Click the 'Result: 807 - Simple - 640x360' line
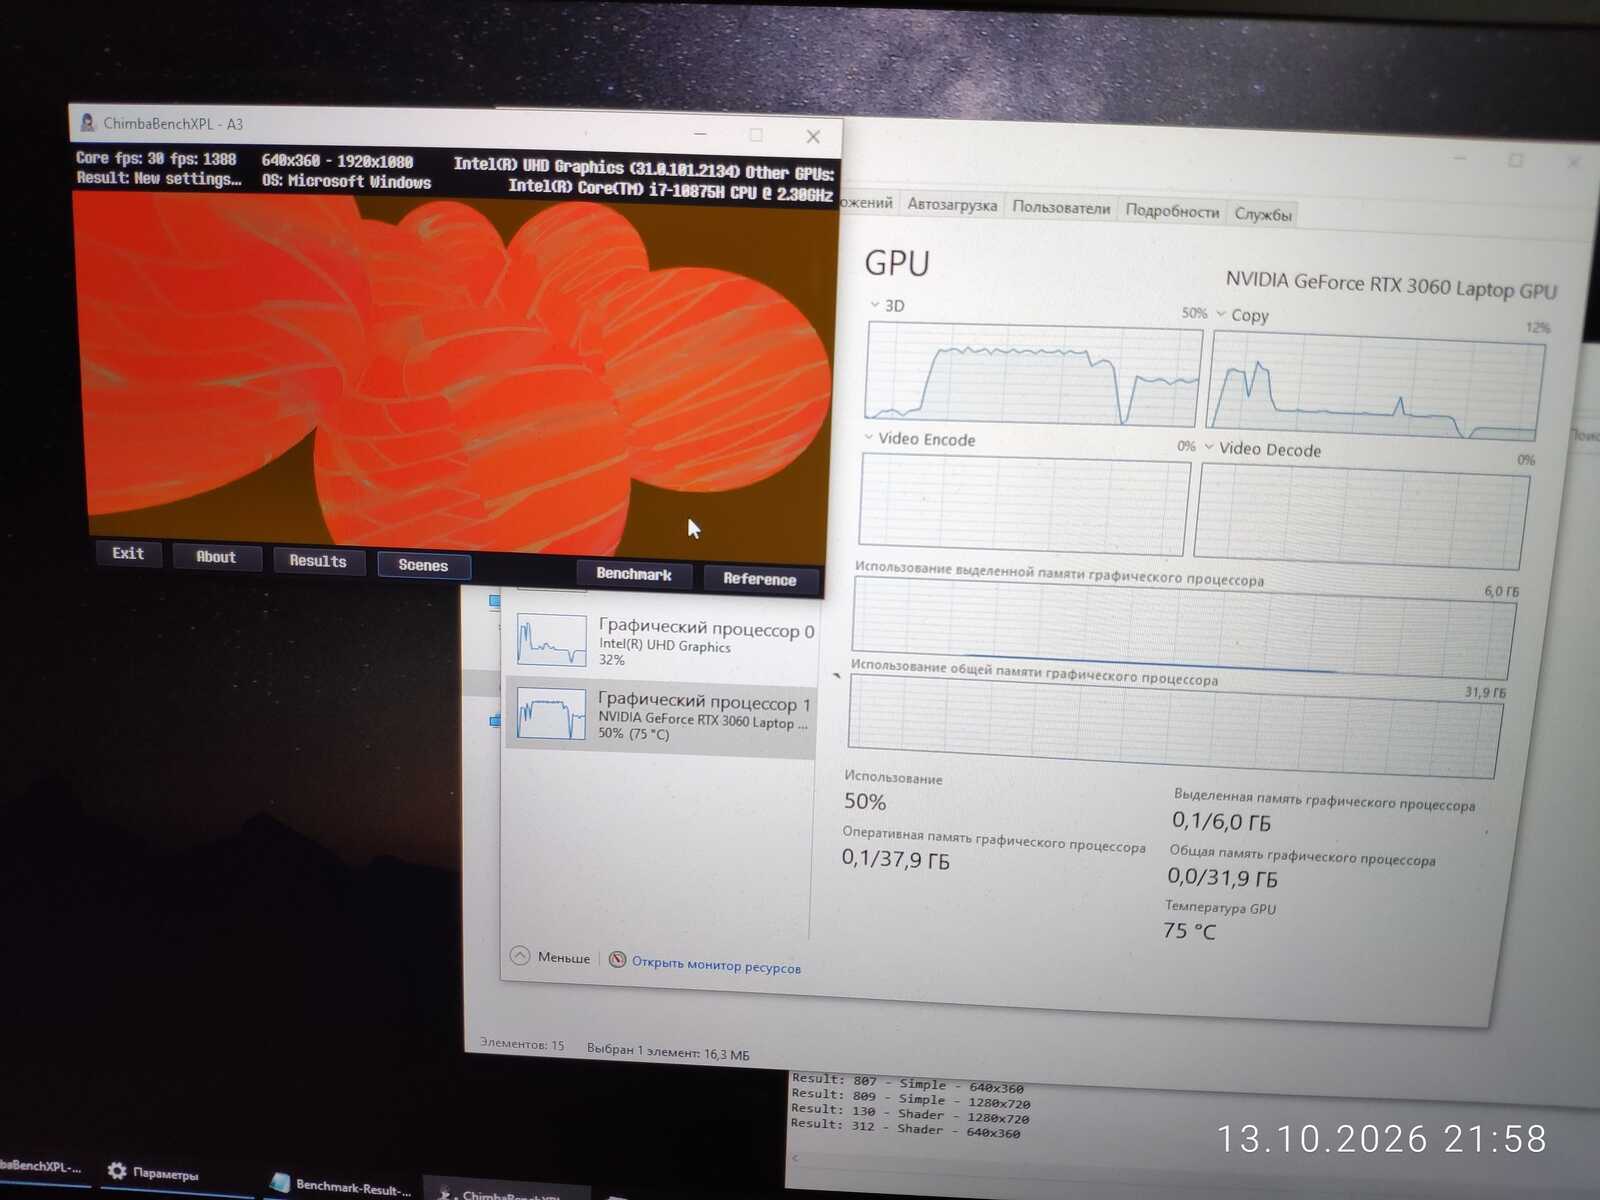 907,1083
